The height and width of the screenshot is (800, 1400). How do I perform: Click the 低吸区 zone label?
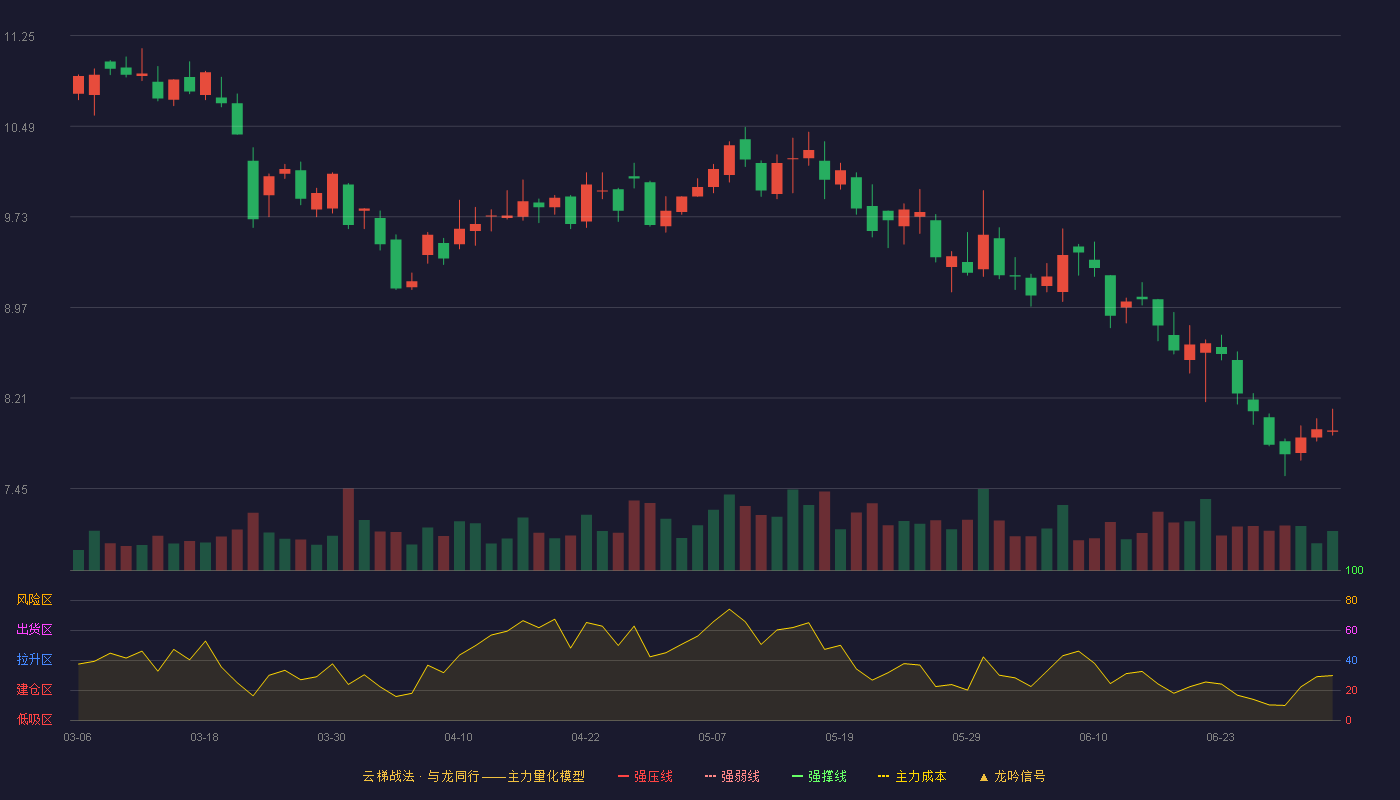34,719
